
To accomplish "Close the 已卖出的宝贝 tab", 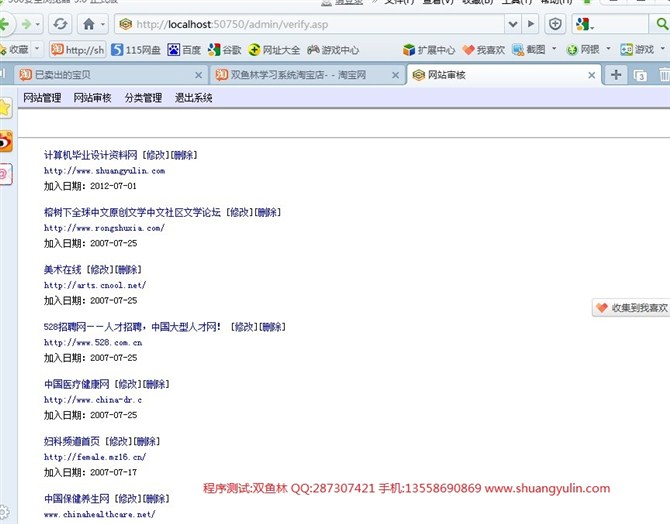I will [198, 75].
